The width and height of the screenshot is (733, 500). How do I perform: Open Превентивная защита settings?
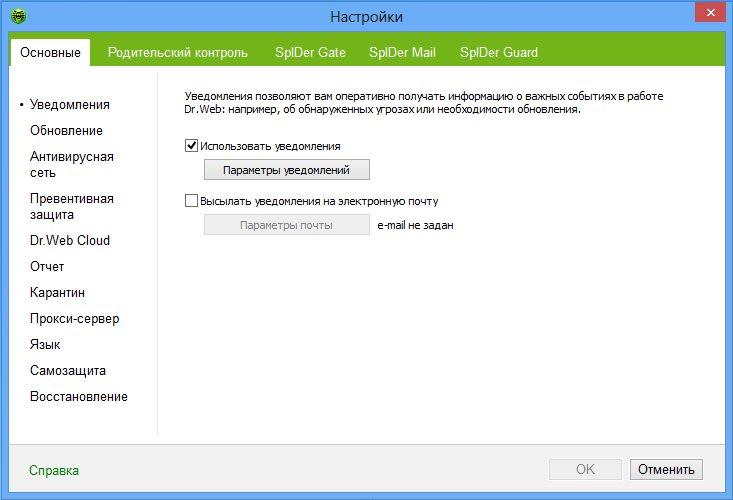(x=72, y=207)
